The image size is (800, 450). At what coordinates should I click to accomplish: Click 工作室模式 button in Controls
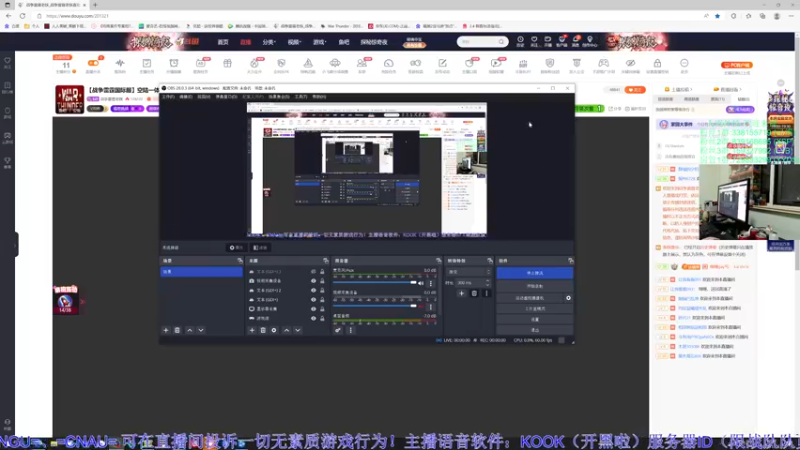pyautogui.click(x=535, y=309)
